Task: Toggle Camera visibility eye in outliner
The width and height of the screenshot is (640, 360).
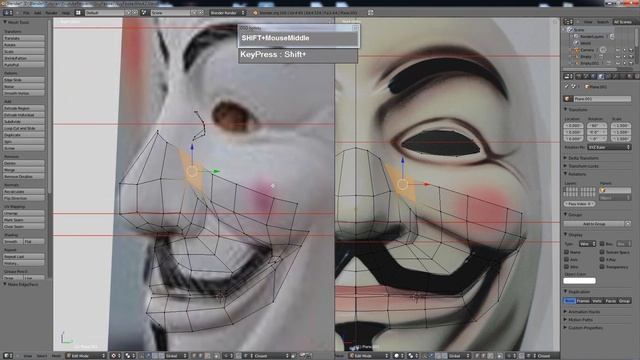Action: (618, 50)
